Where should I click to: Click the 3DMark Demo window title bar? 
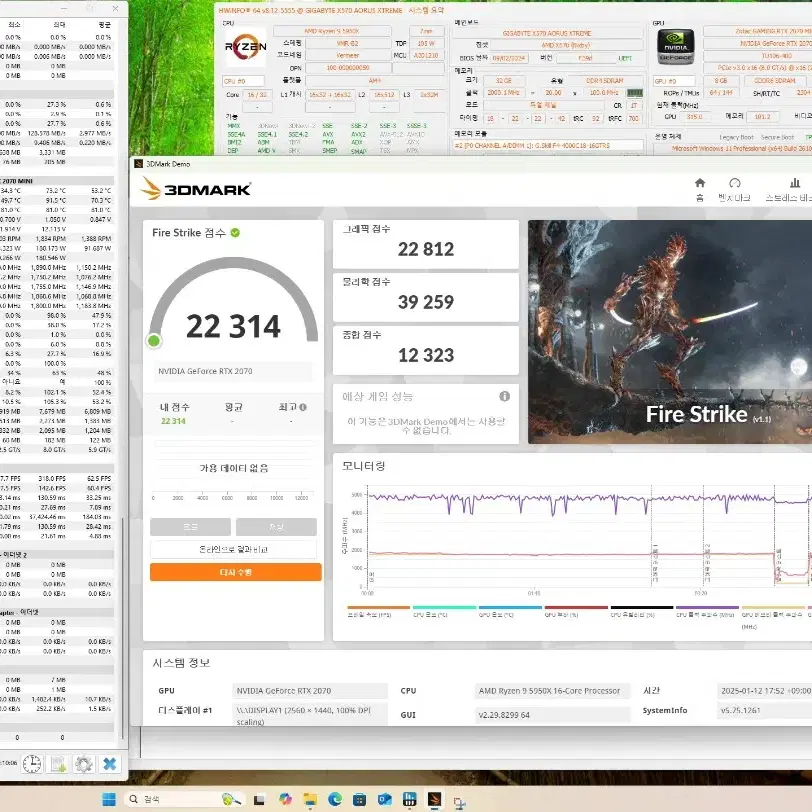pos(471,164)
